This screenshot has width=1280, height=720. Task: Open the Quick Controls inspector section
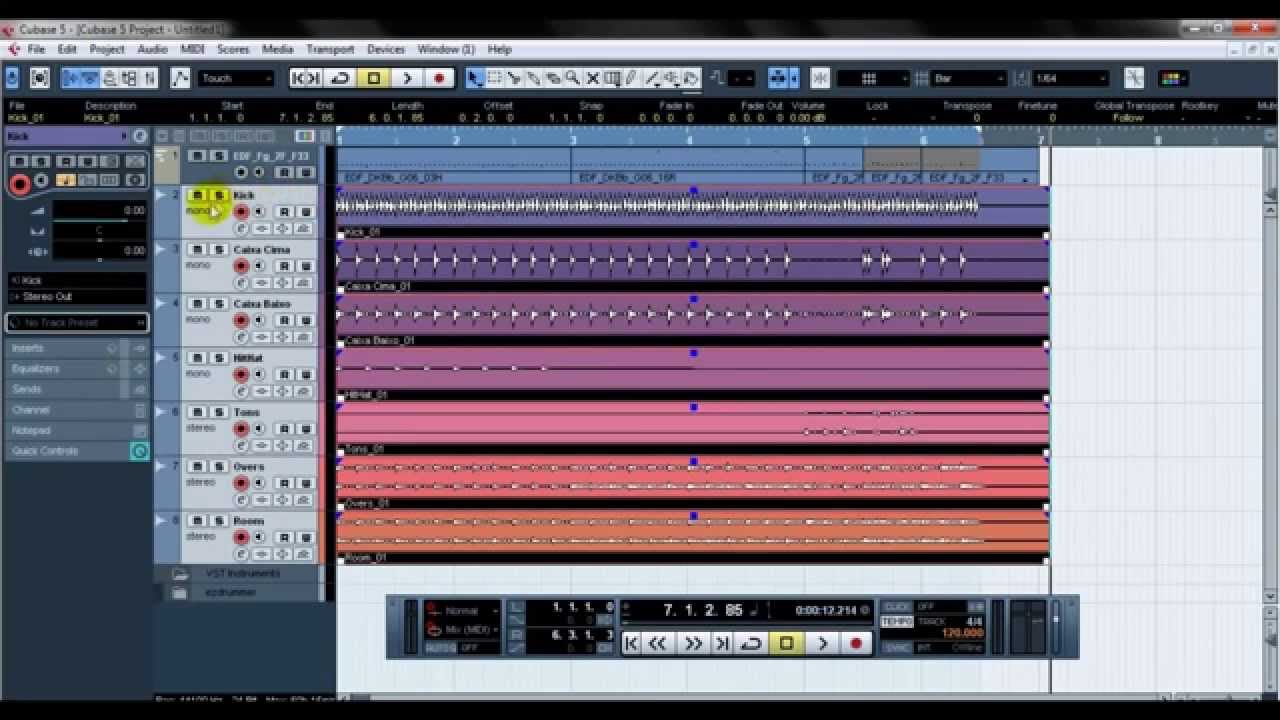(x=76, y=451)
